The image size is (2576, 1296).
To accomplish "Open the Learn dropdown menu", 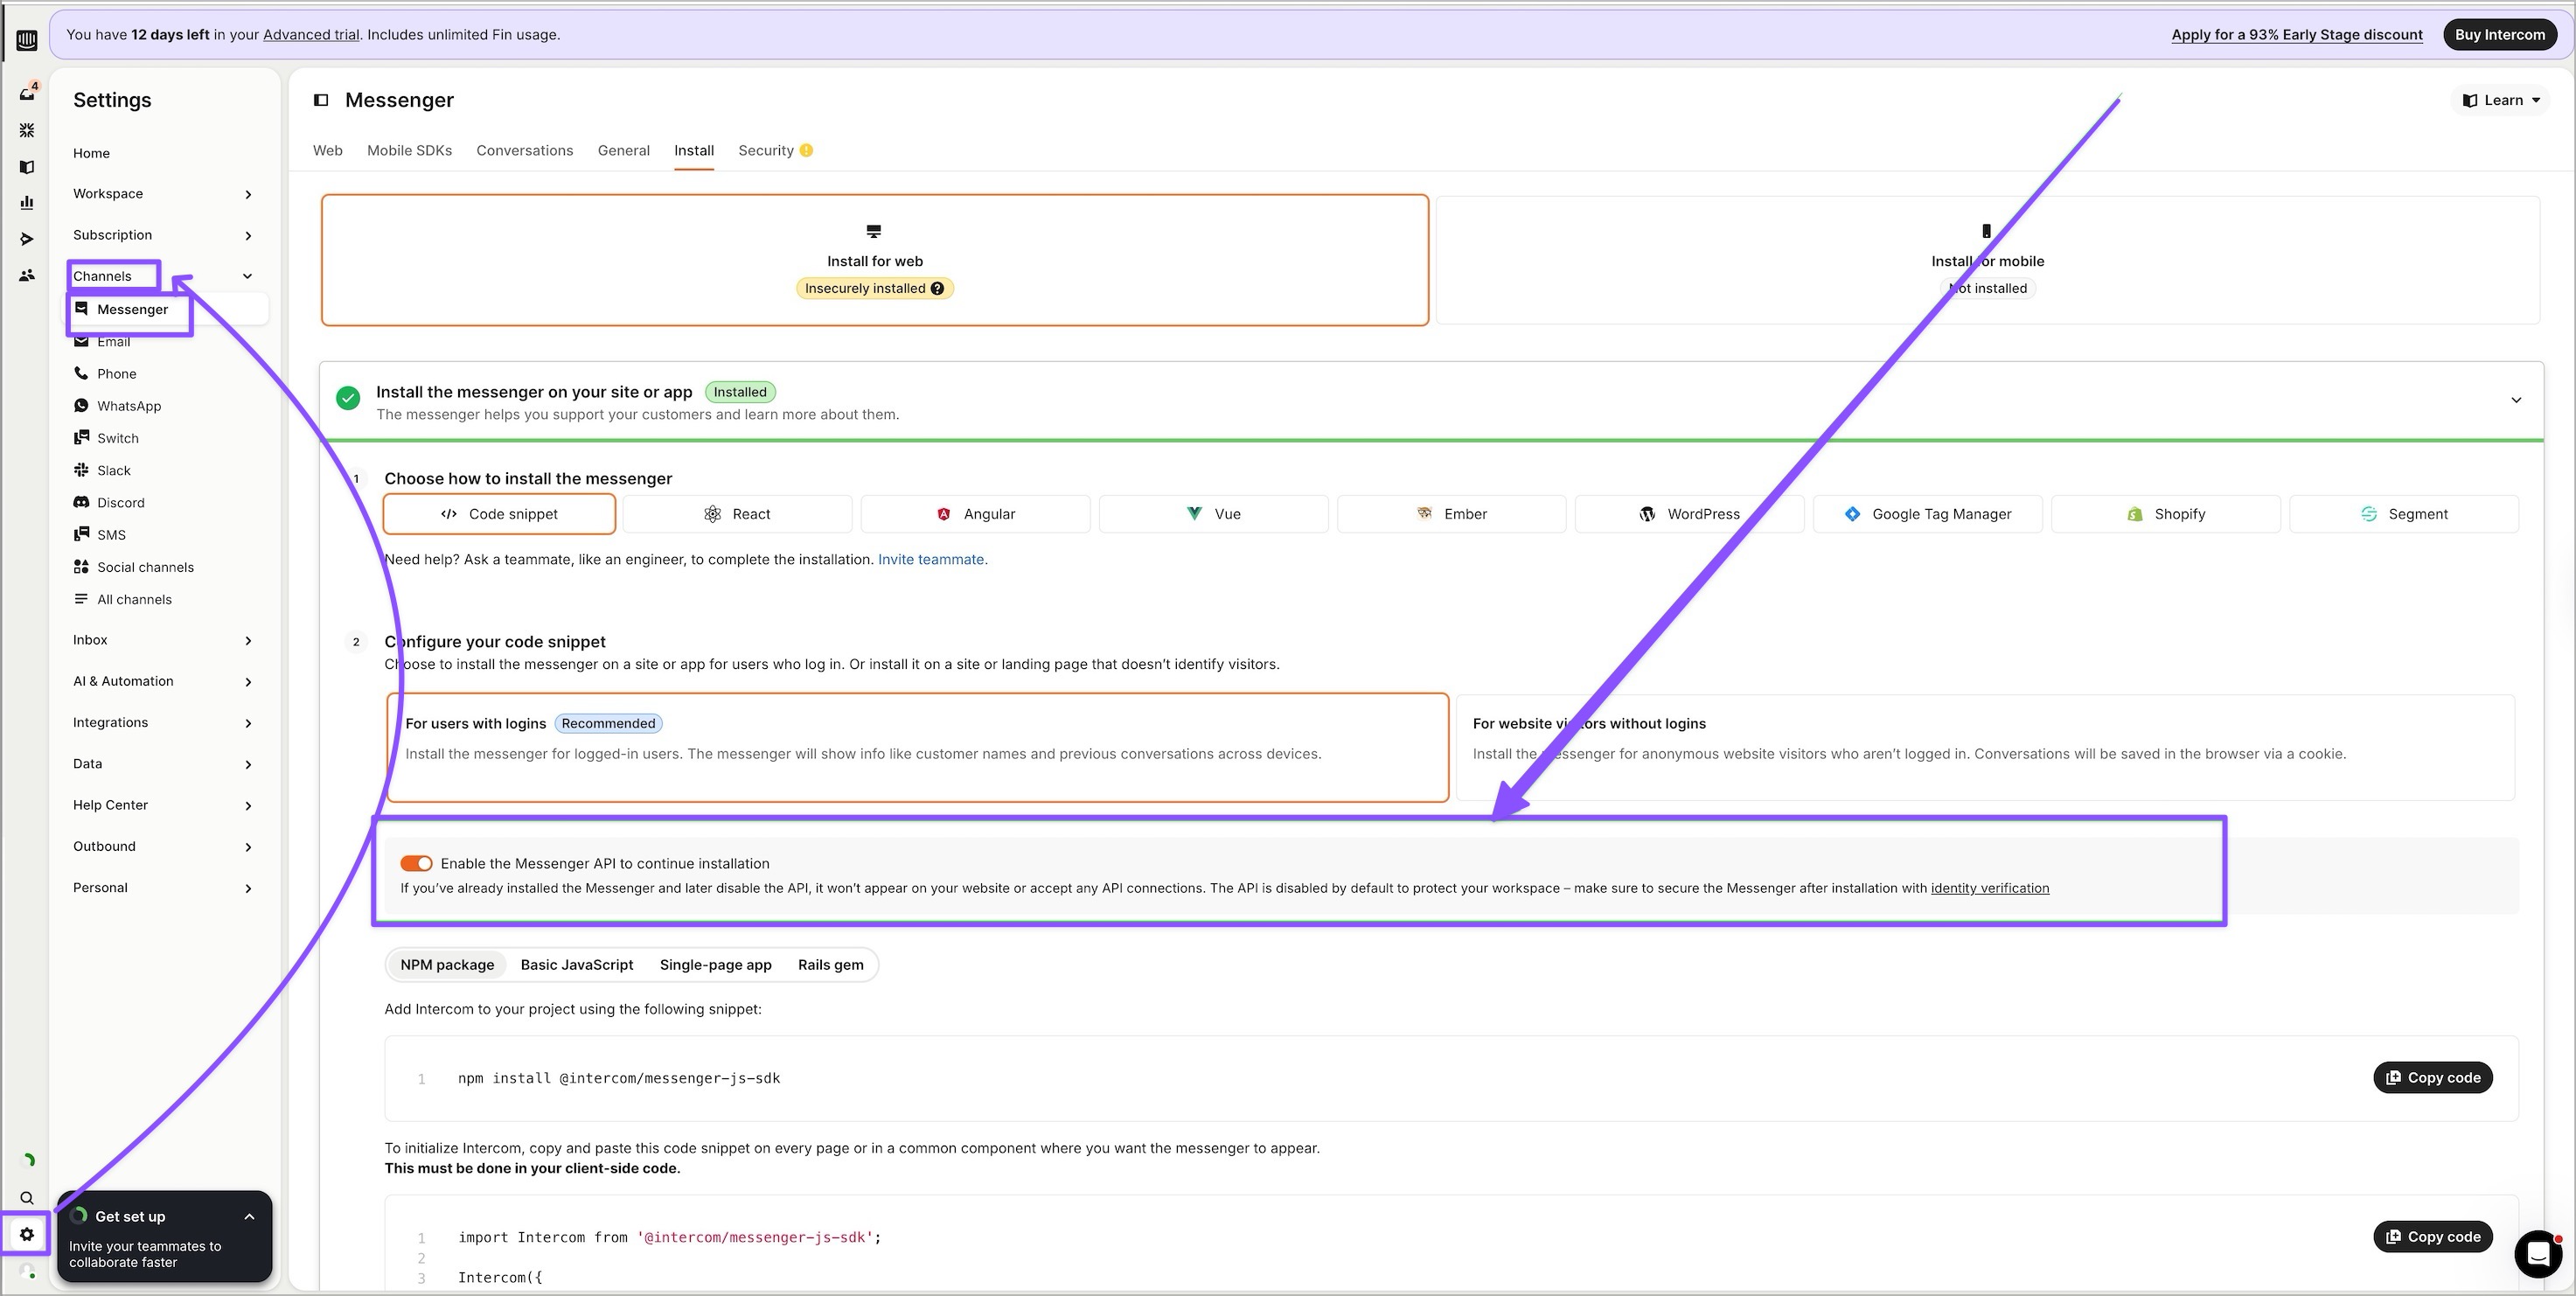I will tap(2502, 100).
